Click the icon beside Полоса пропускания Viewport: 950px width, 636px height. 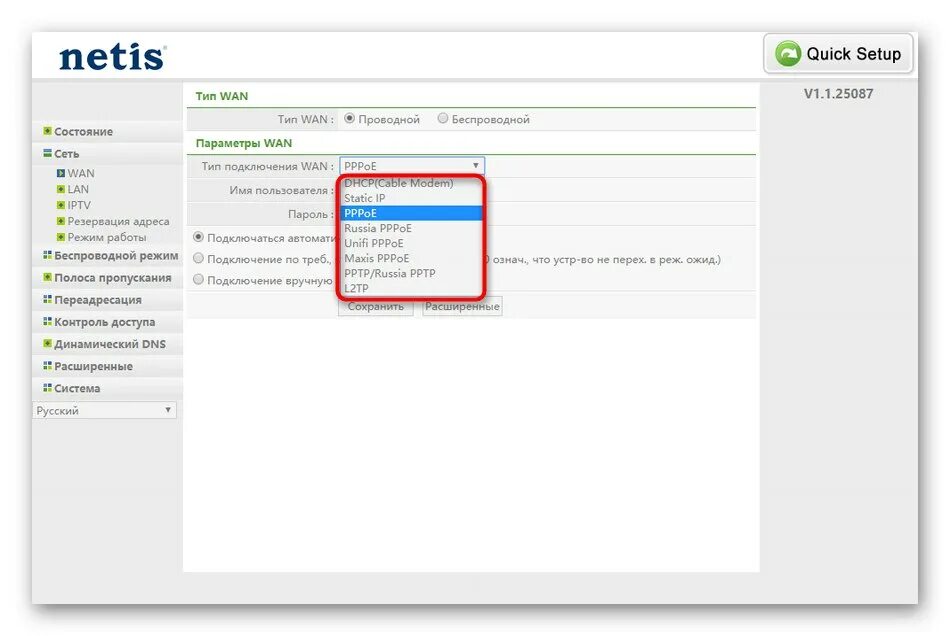(47, 277)
